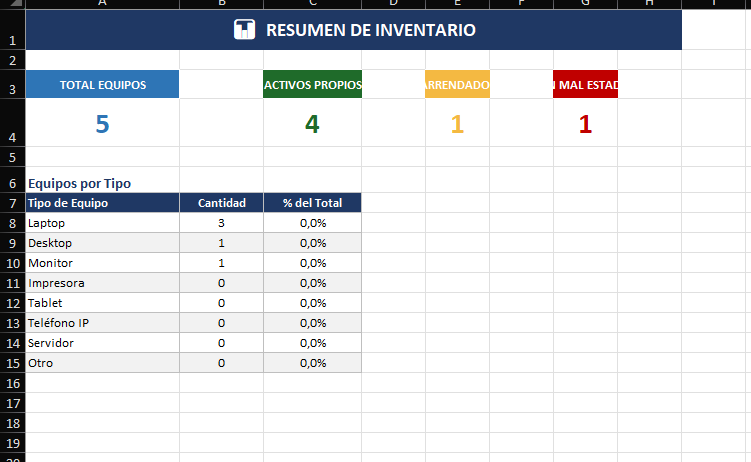This screenshot has width=751, height=462.
Task: Click the green own assets value 4
Action: point(312,124)
